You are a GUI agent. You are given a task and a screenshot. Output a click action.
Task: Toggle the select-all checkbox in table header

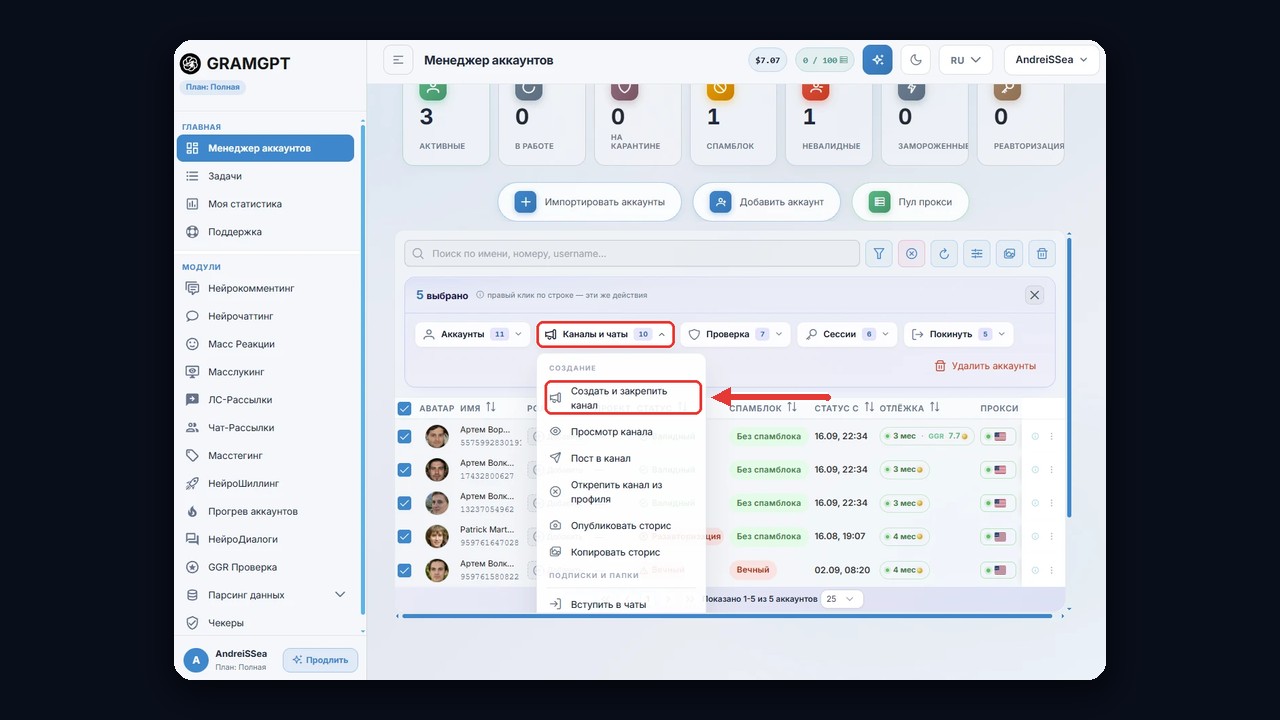coord(405,408)
